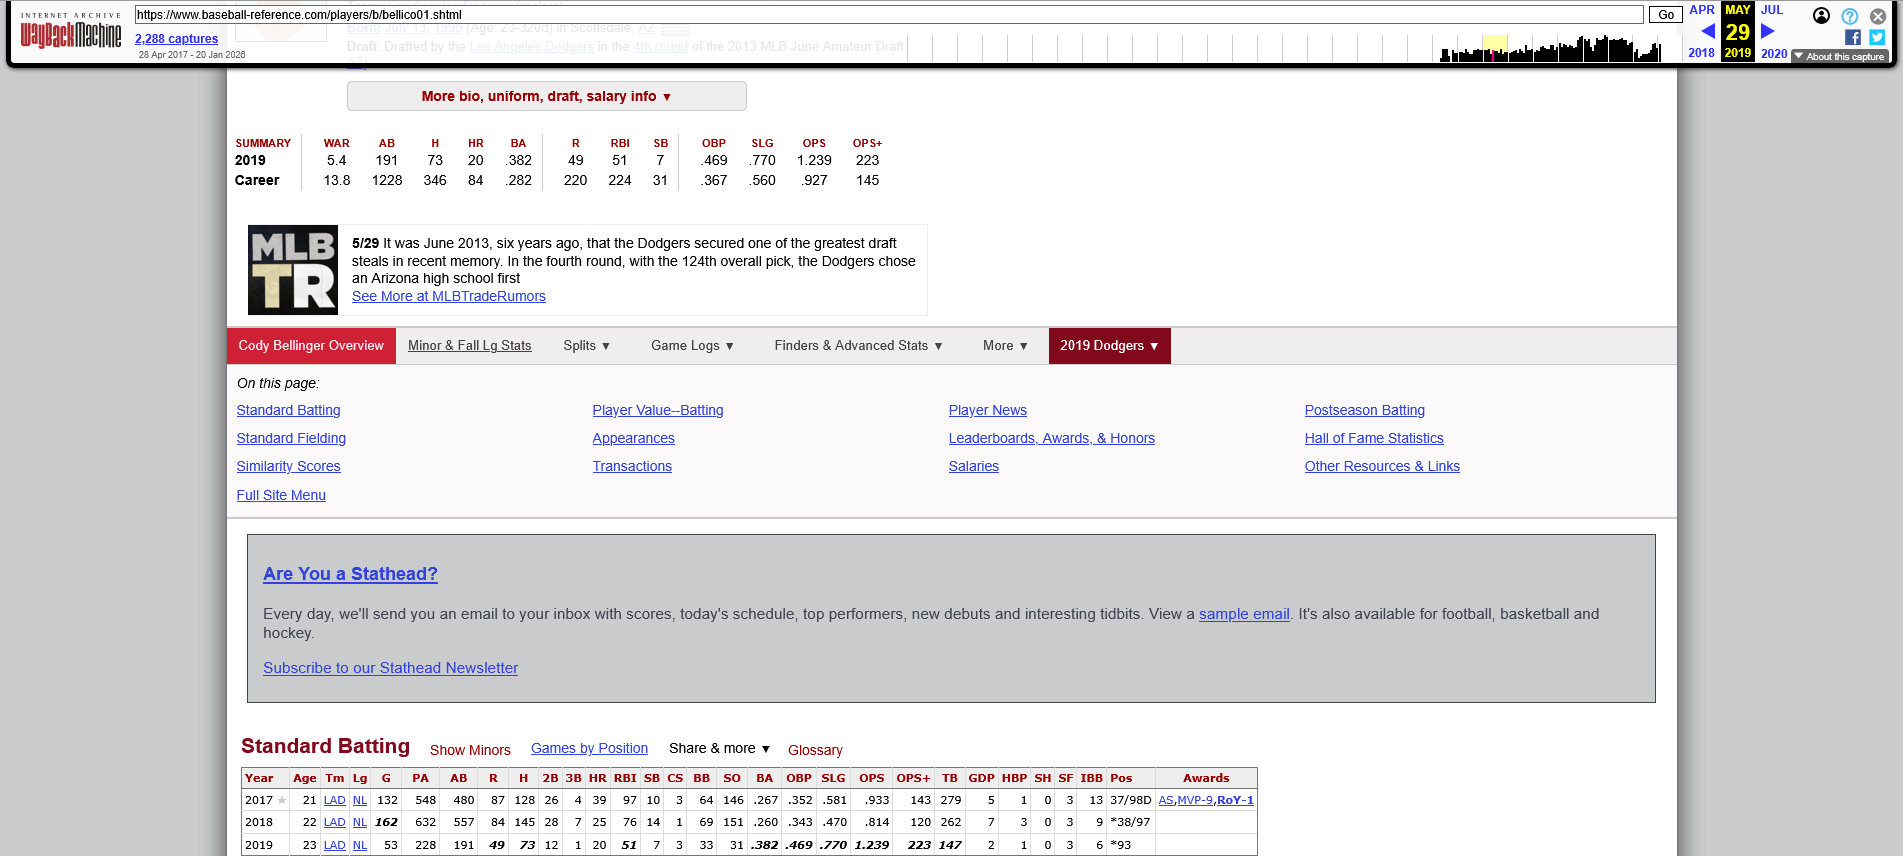Jump to Similarity Scores section
This screenshot has height=856, width=1903.
pos(288,466)
